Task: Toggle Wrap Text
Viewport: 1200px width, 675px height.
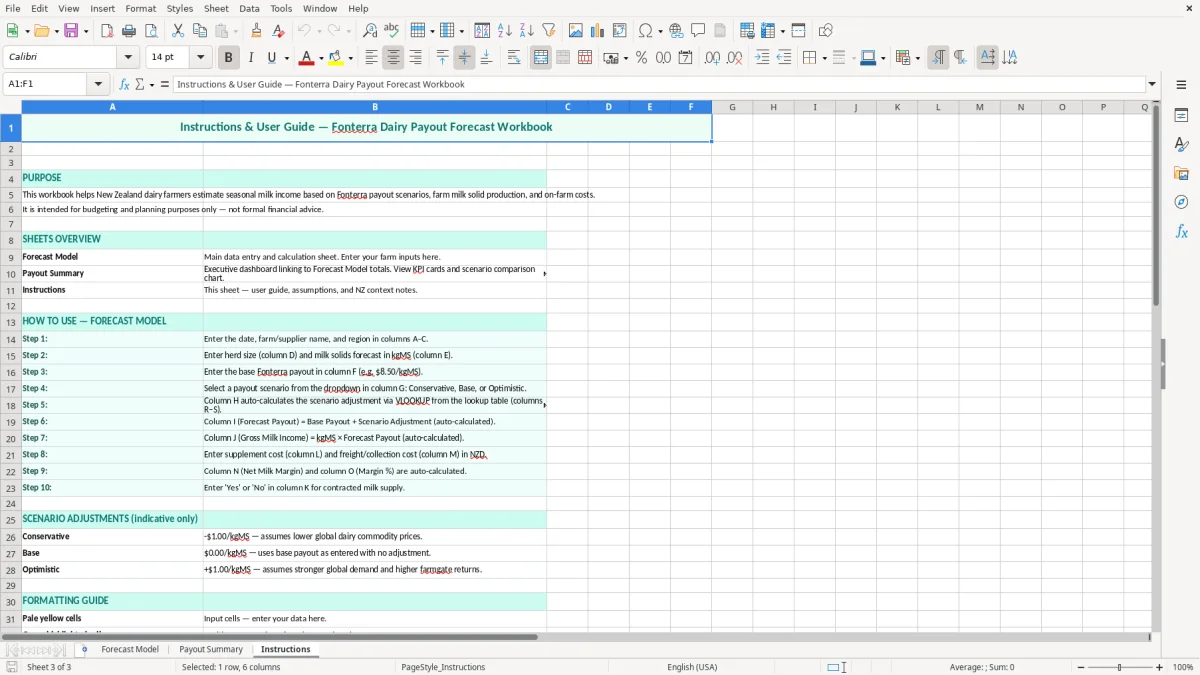Action: coord(514,58)
